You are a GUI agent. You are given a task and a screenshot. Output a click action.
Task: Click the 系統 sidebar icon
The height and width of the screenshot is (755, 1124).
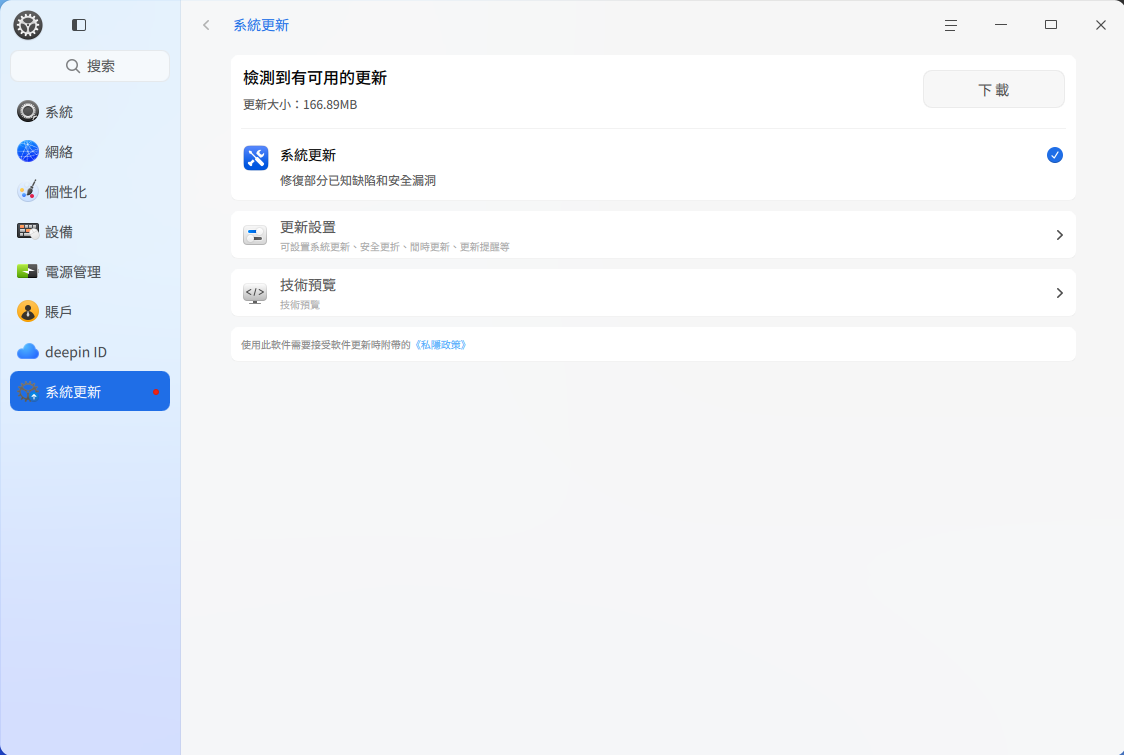pyautogui.click(x=27, y=111)
